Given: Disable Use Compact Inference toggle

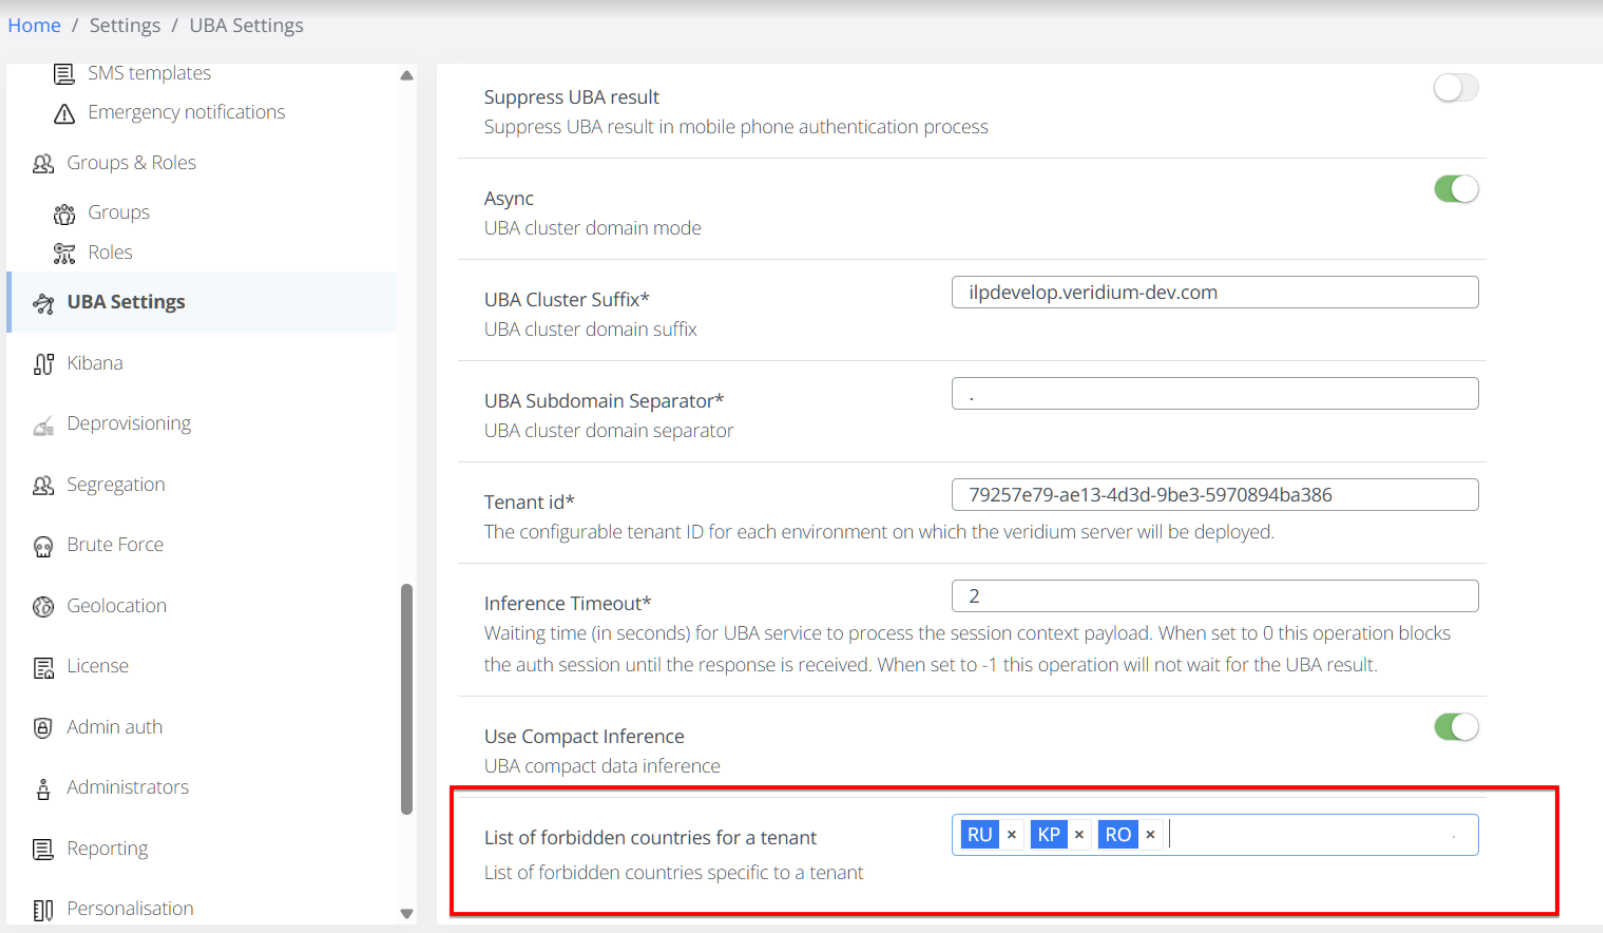Looking at the screenshot, I should (x=1455, y=727).
